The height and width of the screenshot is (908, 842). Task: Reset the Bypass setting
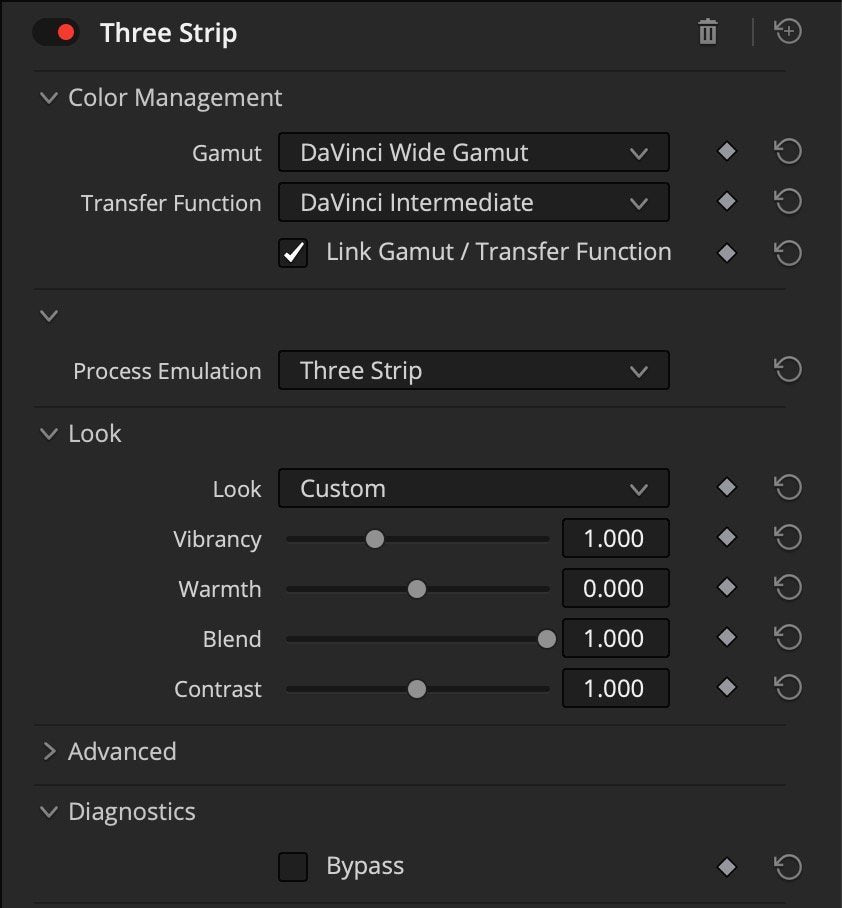(788, 867)
